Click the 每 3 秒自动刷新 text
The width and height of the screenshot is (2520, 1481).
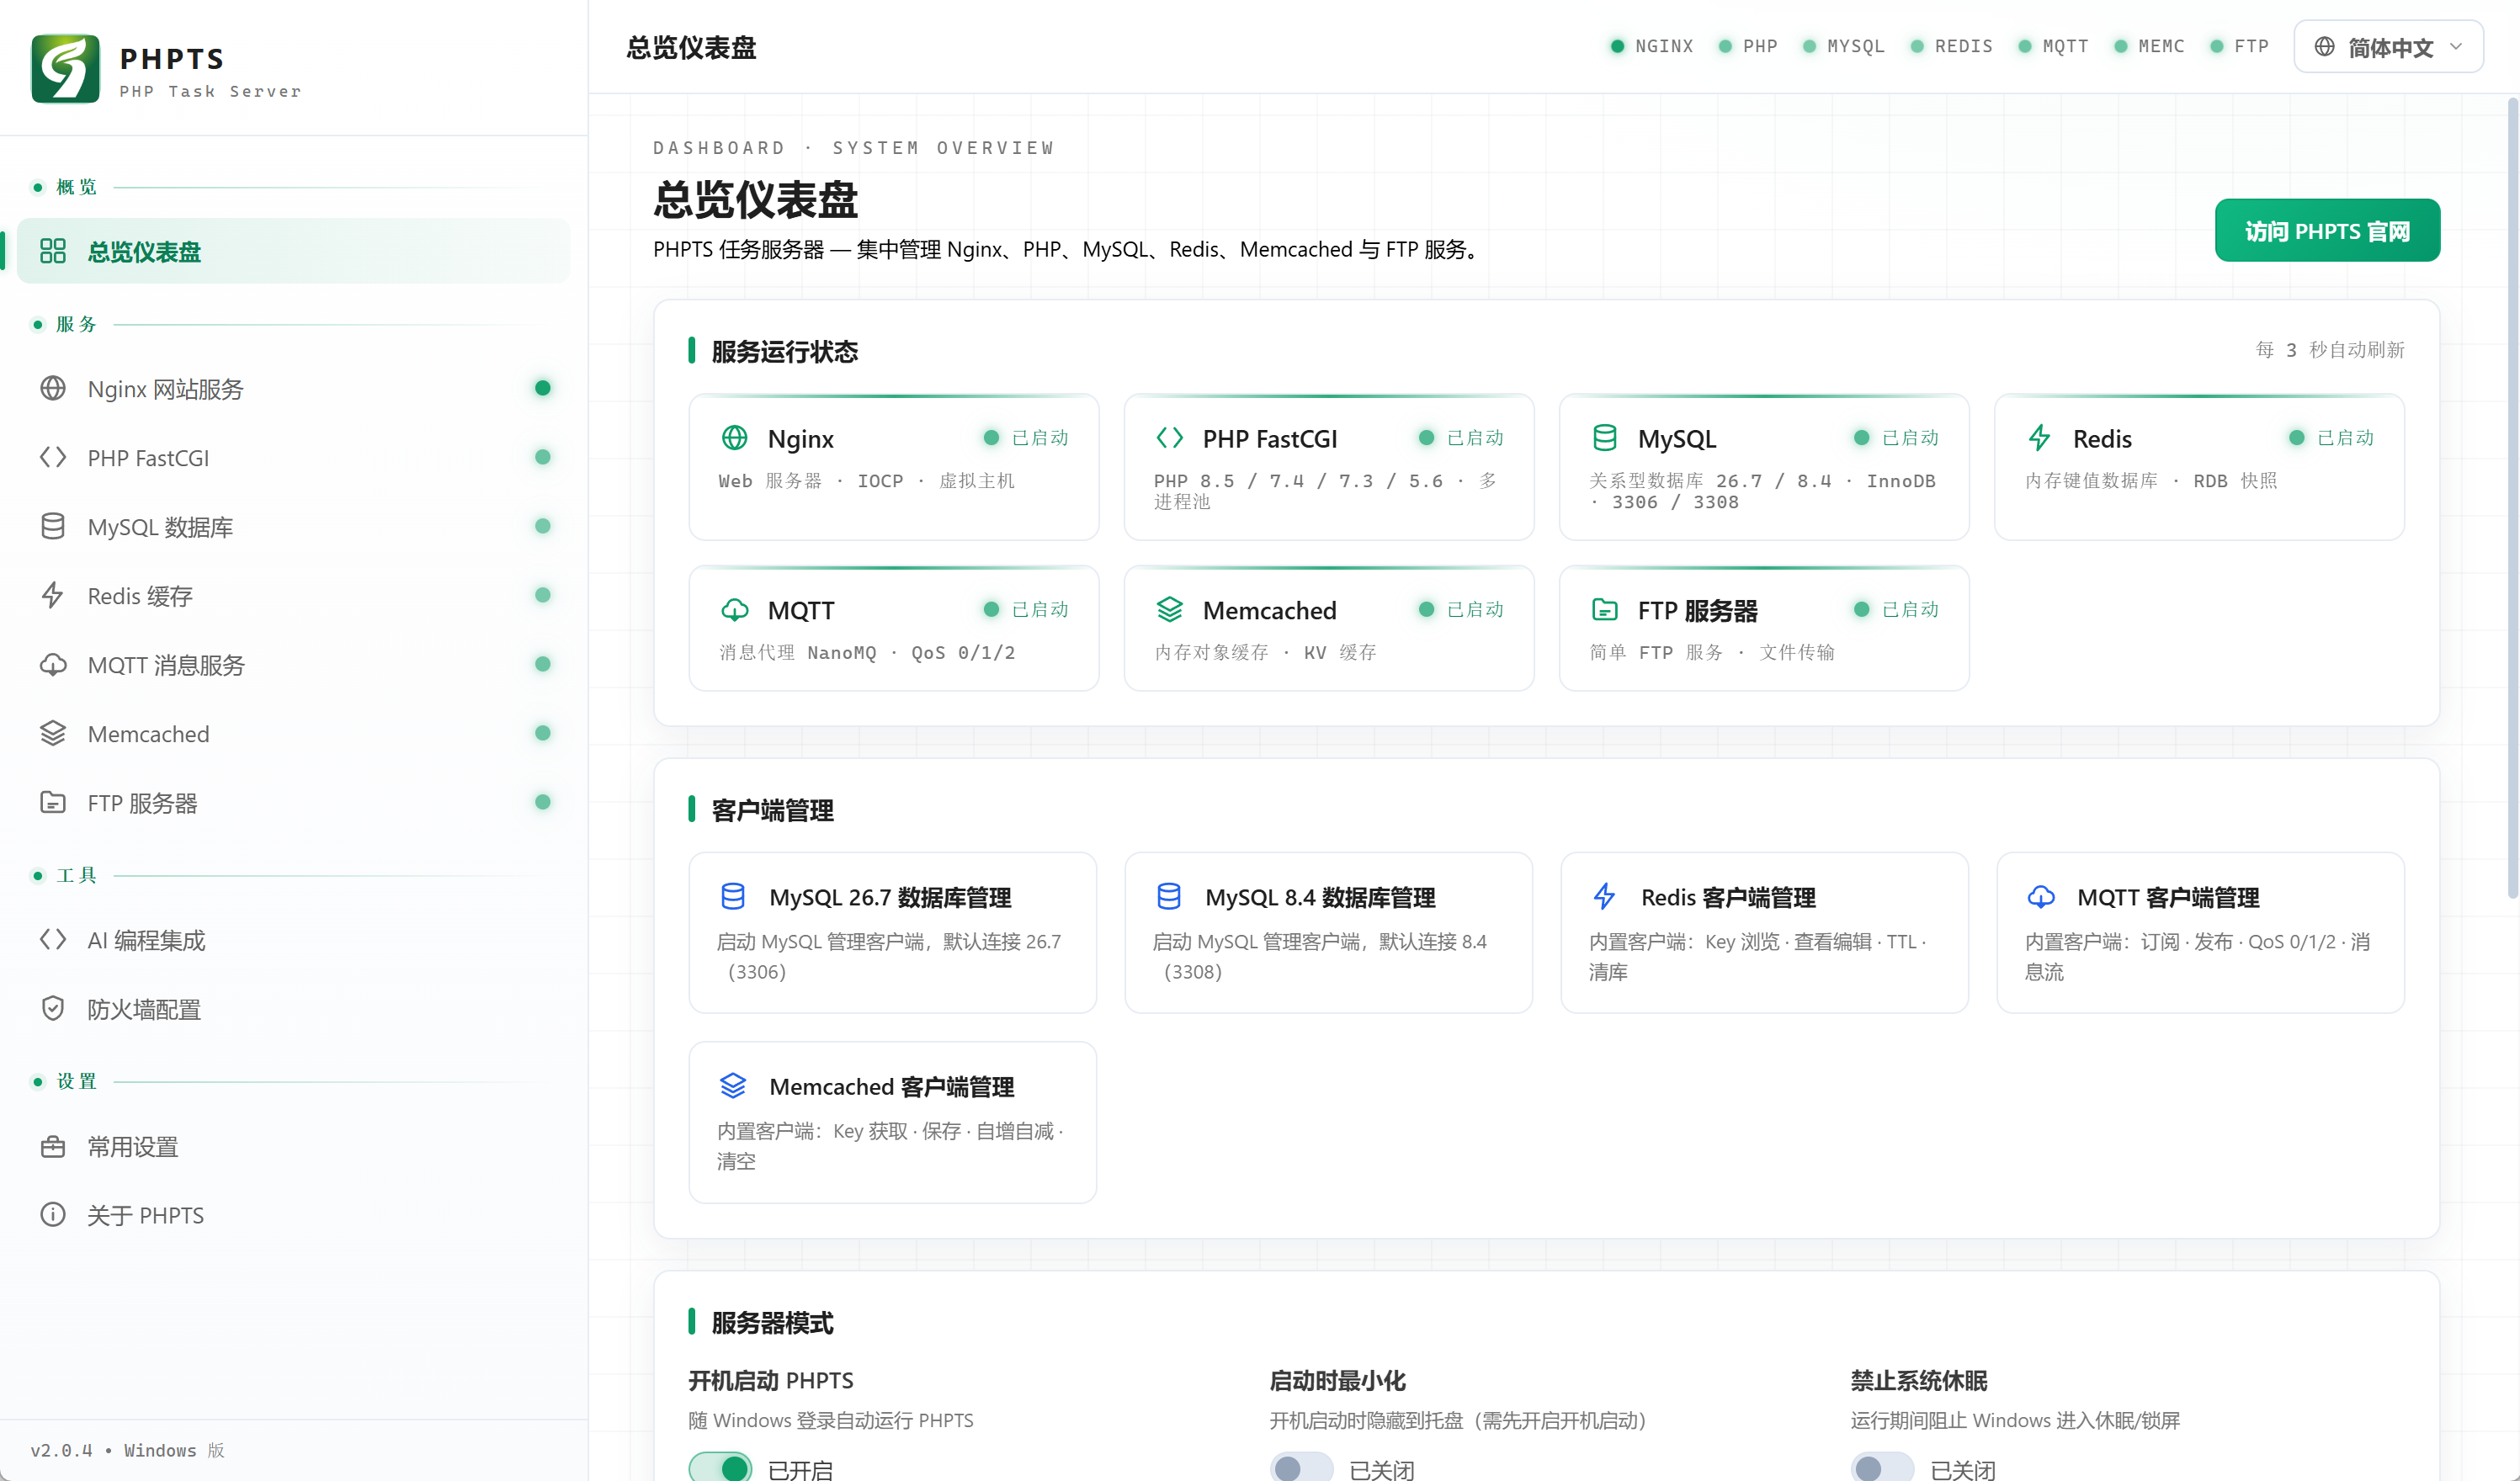(2330, 350)
